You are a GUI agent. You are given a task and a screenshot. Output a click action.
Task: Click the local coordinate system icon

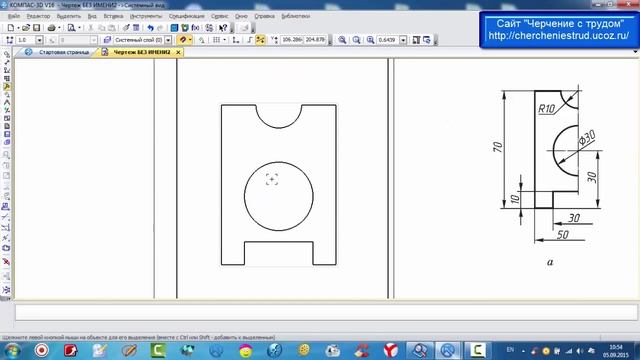point(236,40)
